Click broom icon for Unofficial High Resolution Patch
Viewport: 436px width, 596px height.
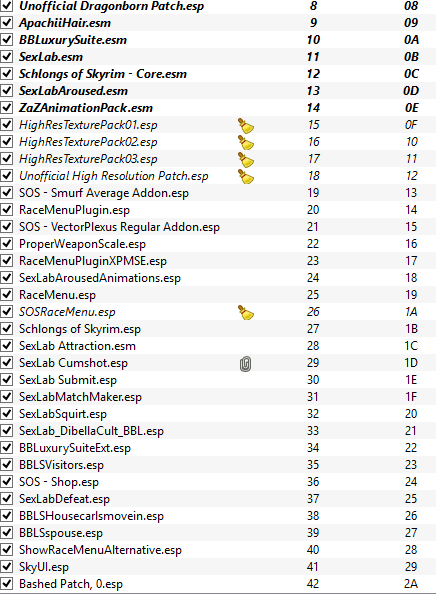tap(246, 176)
